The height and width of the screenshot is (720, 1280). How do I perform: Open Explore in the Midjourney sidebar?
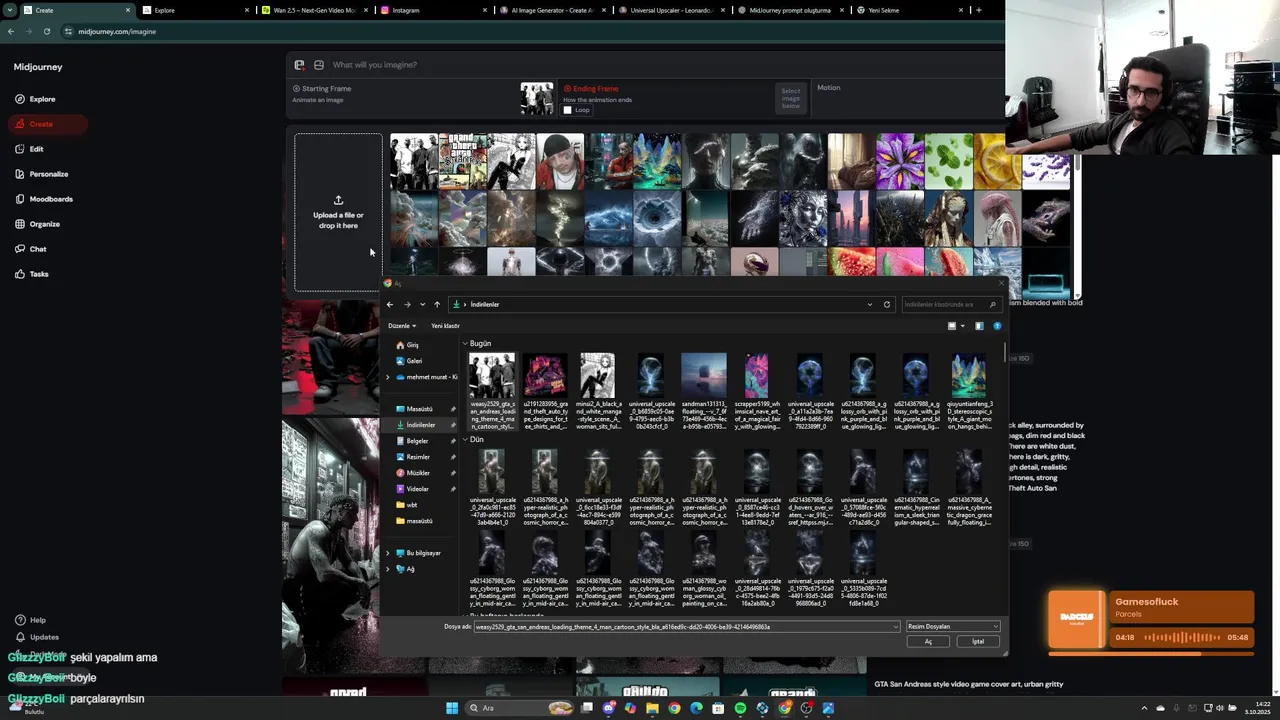pos(35,99)
